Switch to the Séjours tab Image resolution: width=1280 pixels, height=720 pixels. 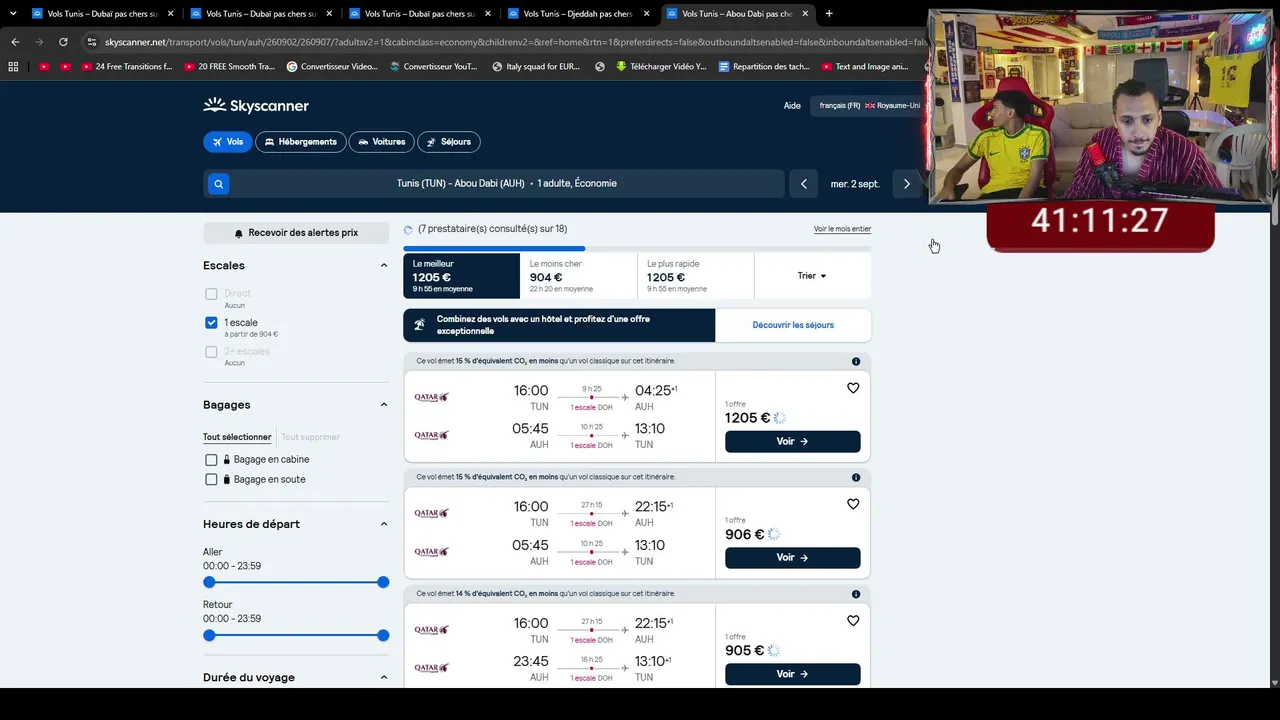coord(449,142)
